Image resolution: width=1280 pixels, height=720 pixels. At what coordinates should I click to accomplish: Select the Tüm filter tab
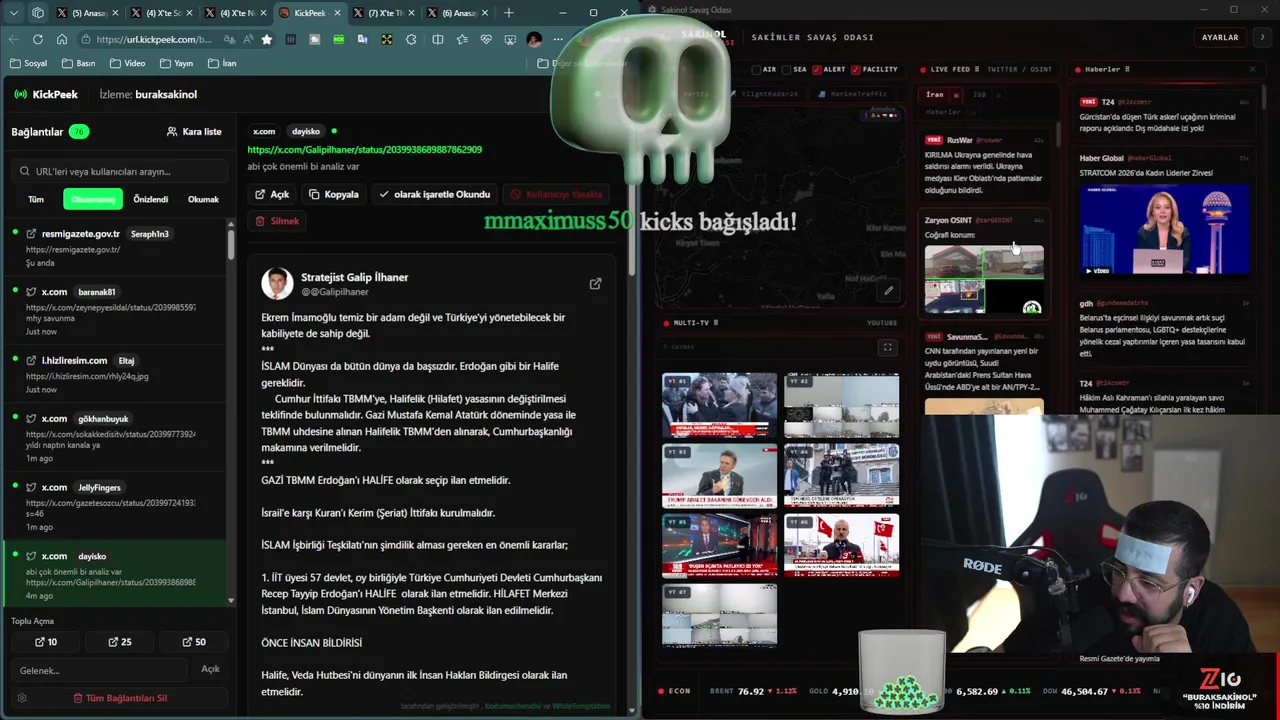click(x=36, y=199)
